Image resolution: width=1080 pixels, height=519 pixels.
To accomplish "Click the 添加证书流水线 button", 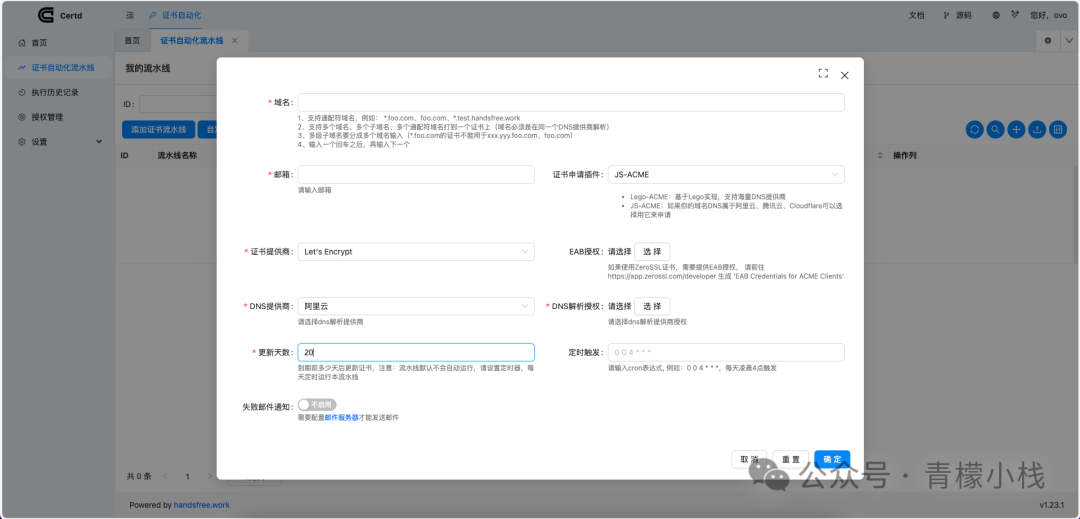I will tap(158, 129).
